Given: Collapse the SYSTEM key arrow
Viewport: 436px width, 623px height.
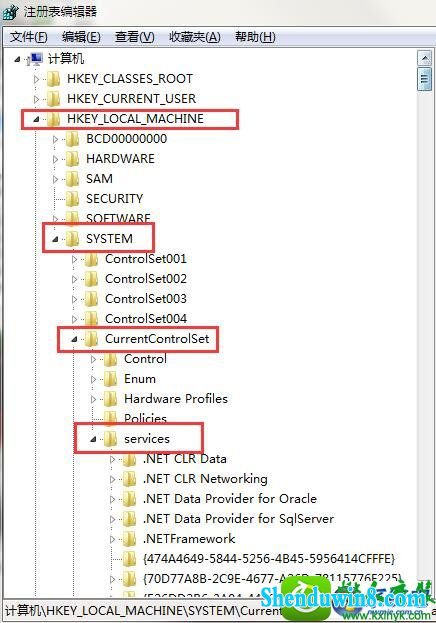Looking at the screenshot, I should click(x=55, y=239).
